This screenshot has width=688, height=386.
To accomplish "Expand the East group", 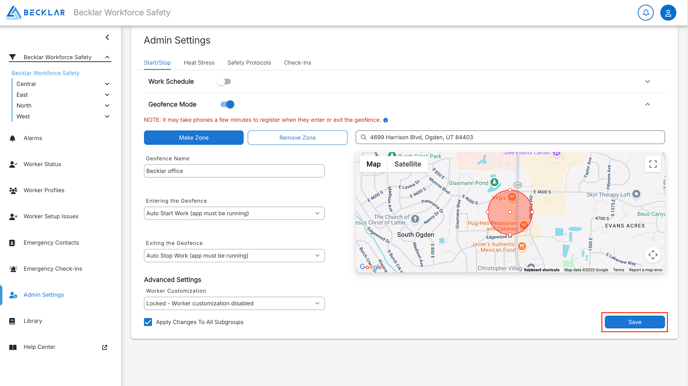I will (107, 95).
